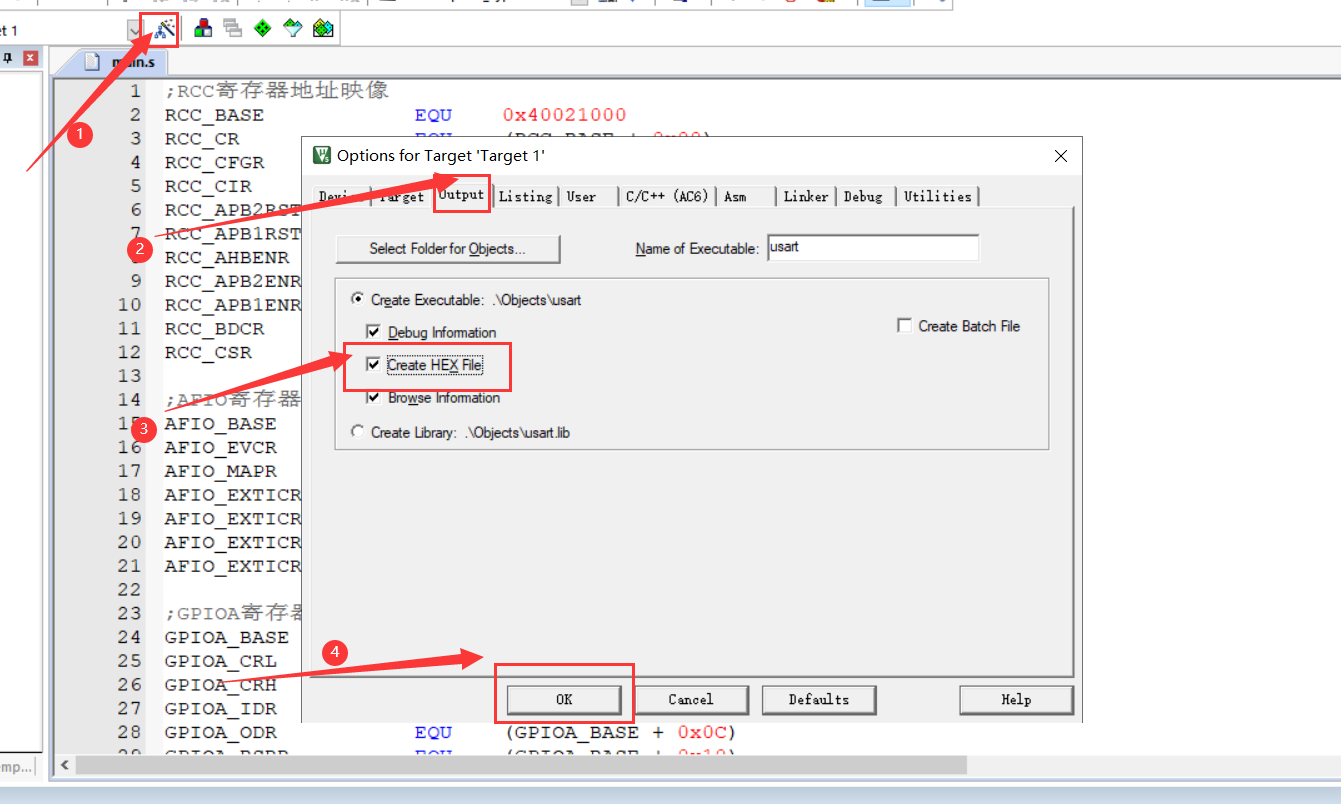Viewport: 1341px width, 804px height.
Task: Click EQU on the RCC_BASE line
Action: [433, 115]
